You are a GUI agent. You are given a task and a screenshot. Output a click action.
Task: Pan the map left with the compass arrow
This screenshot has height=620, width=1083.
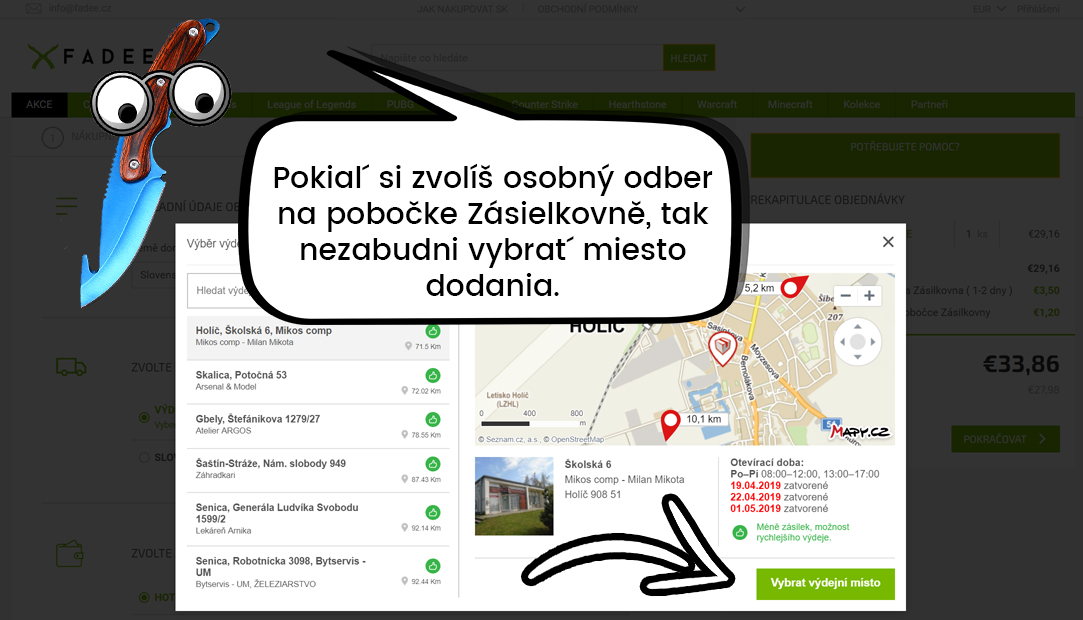(842, 342)
